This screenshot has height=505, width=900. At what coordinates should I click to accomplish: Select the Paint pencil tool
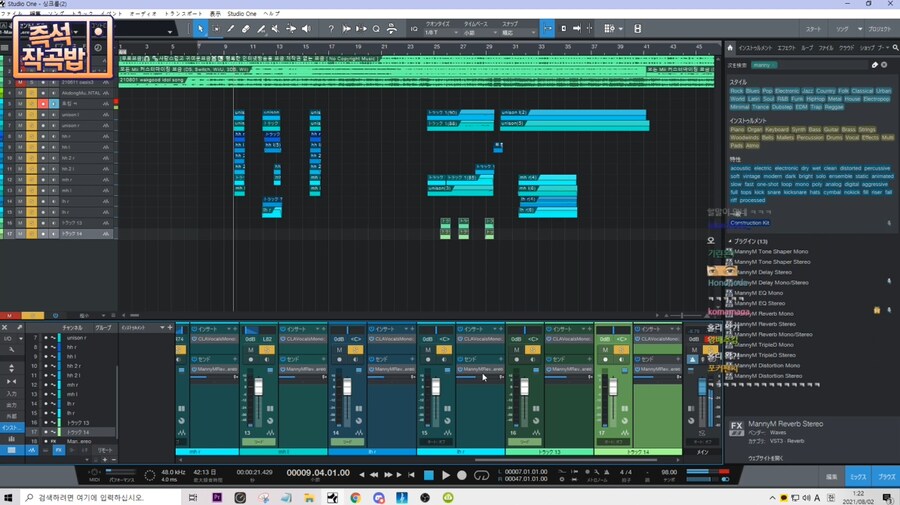pyautogui.click(x=231, y=28)
